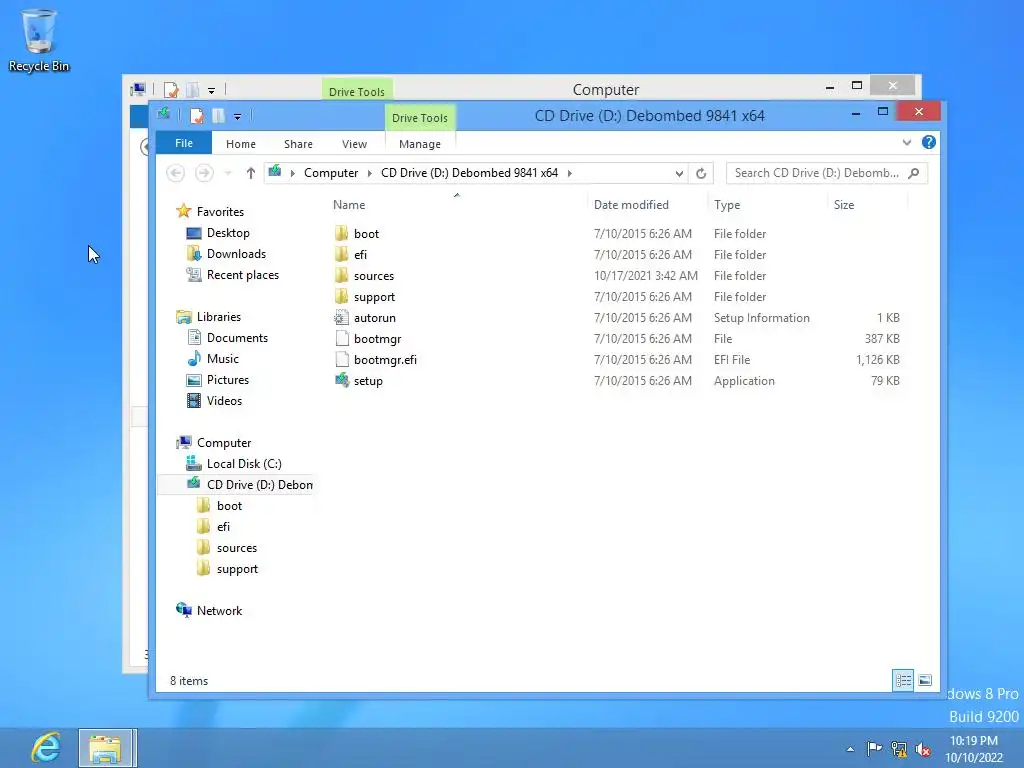Click the New folder icon in CD Drive quick access toolbar
The image size is (1024, 768).
coord(218,116)
